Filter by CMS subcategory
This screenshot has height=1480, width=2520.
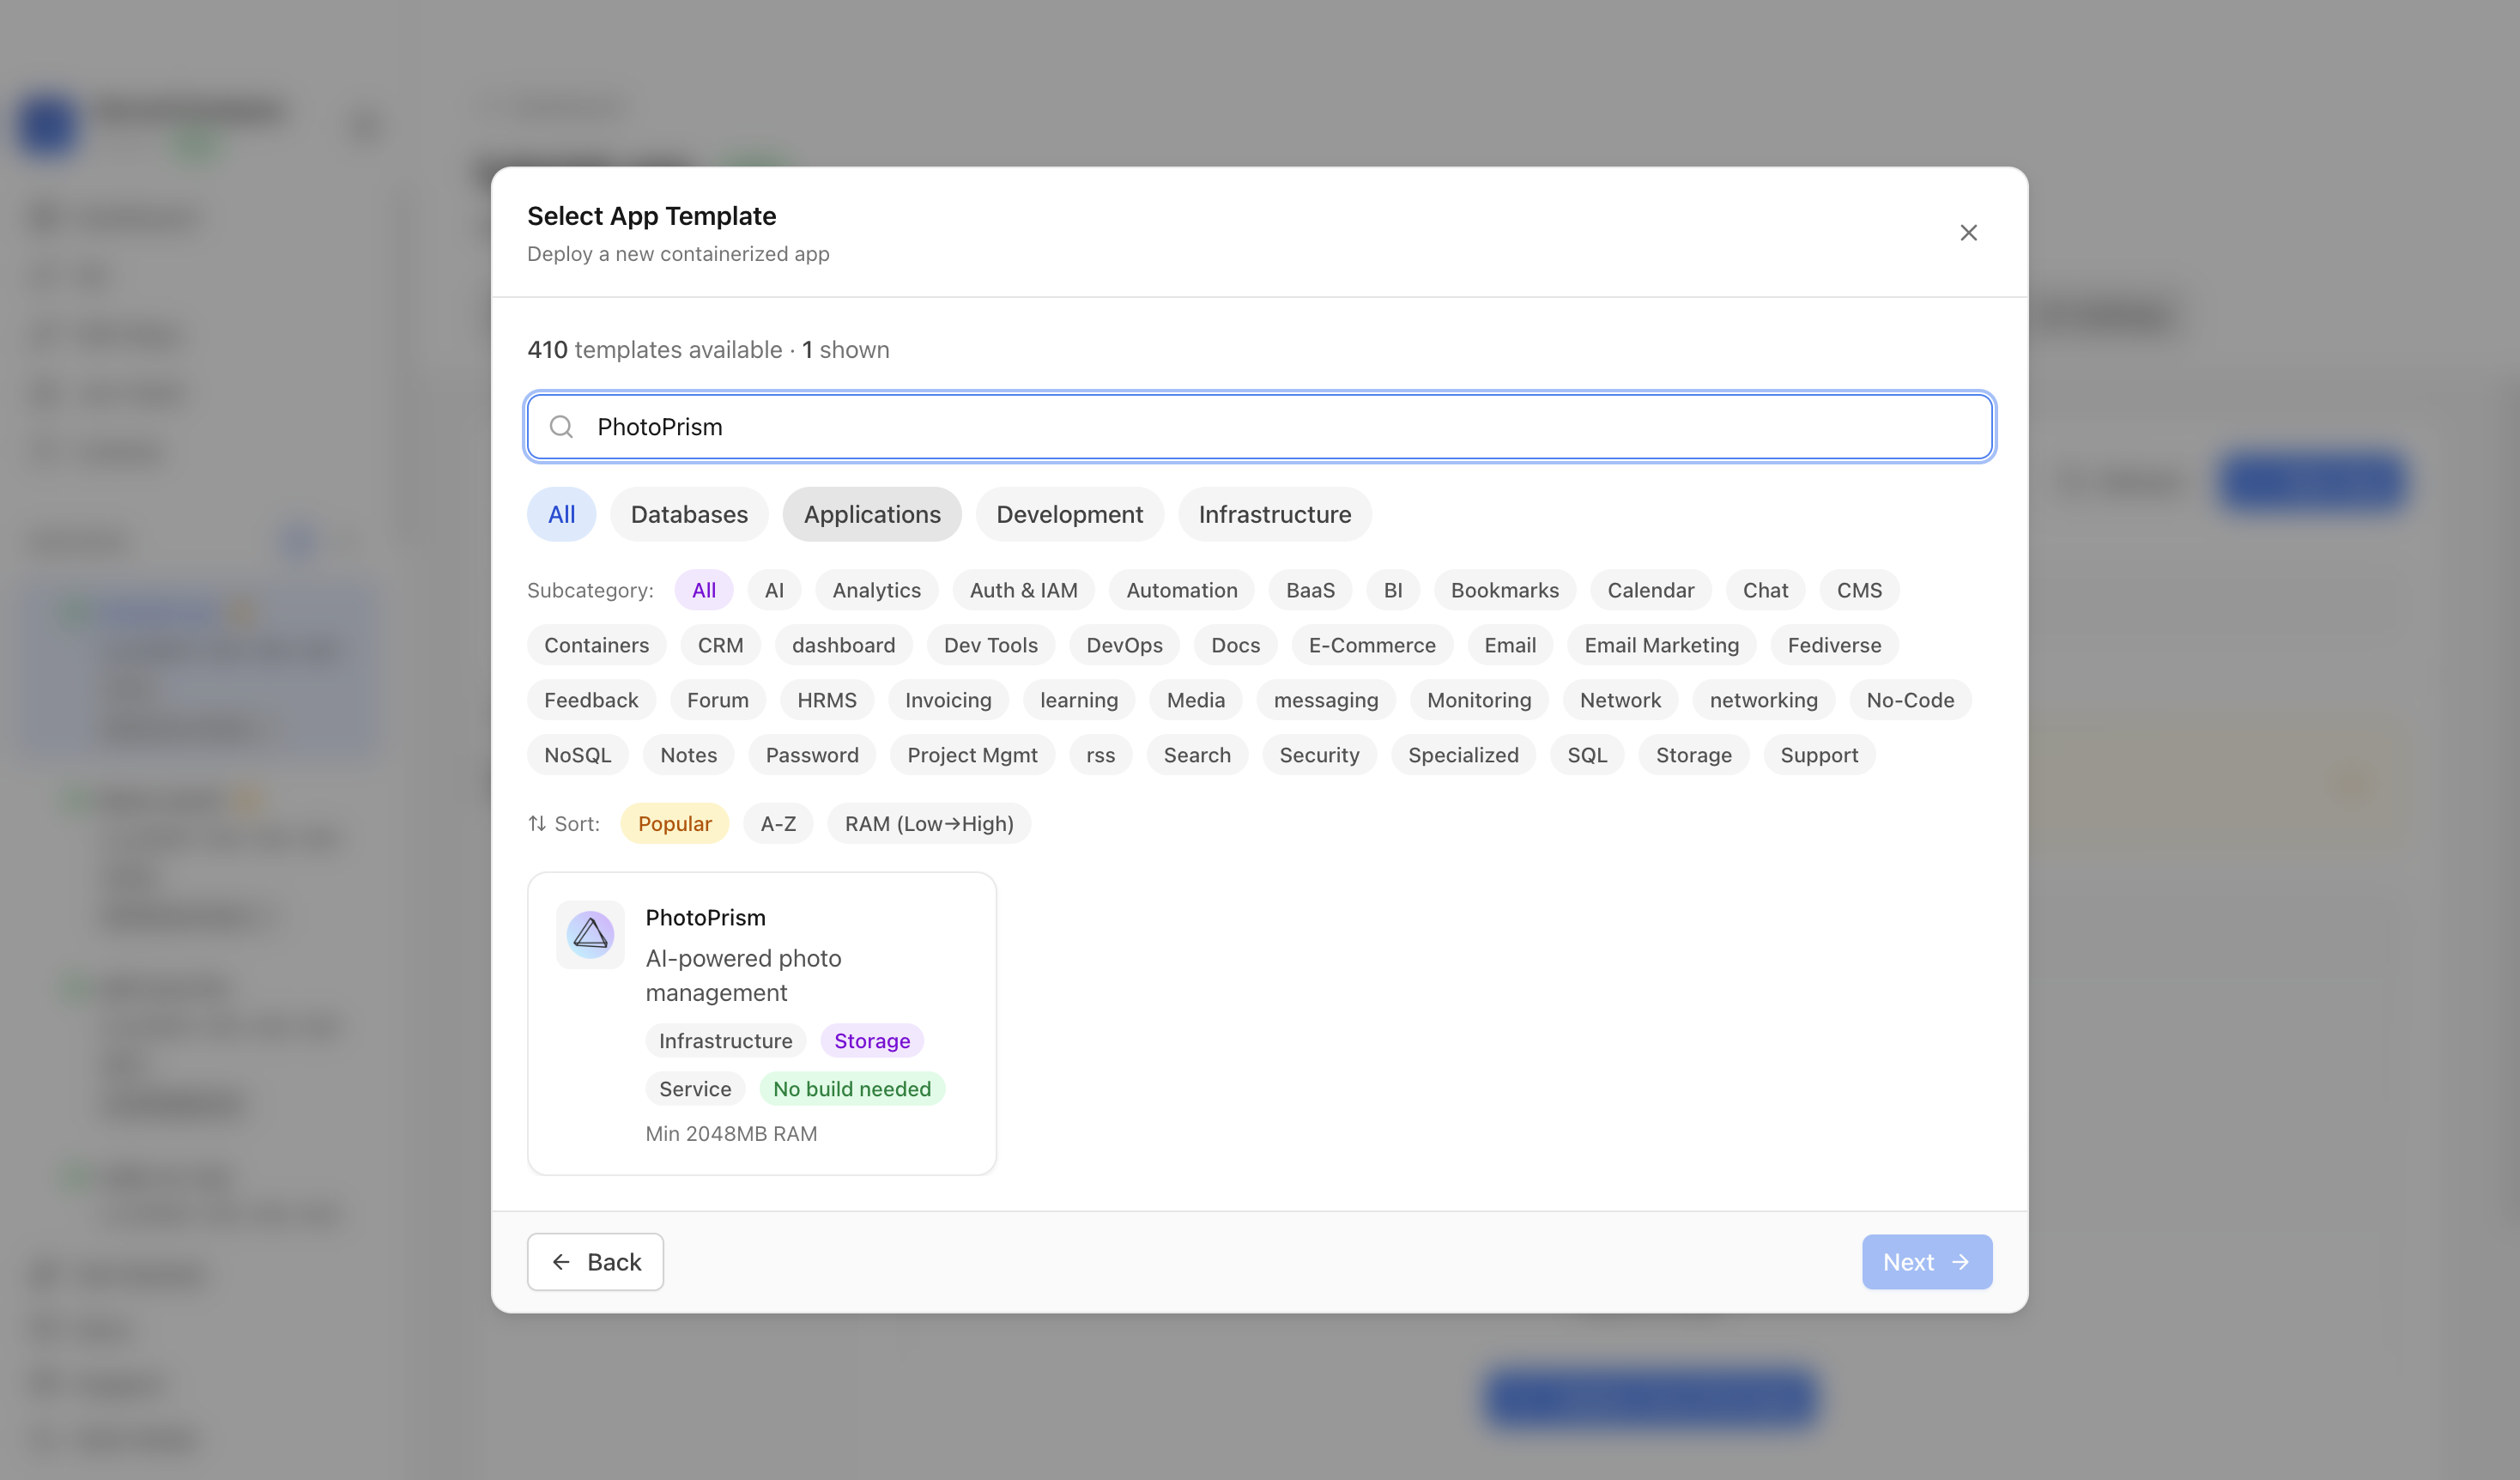[x=1859, y=590]
